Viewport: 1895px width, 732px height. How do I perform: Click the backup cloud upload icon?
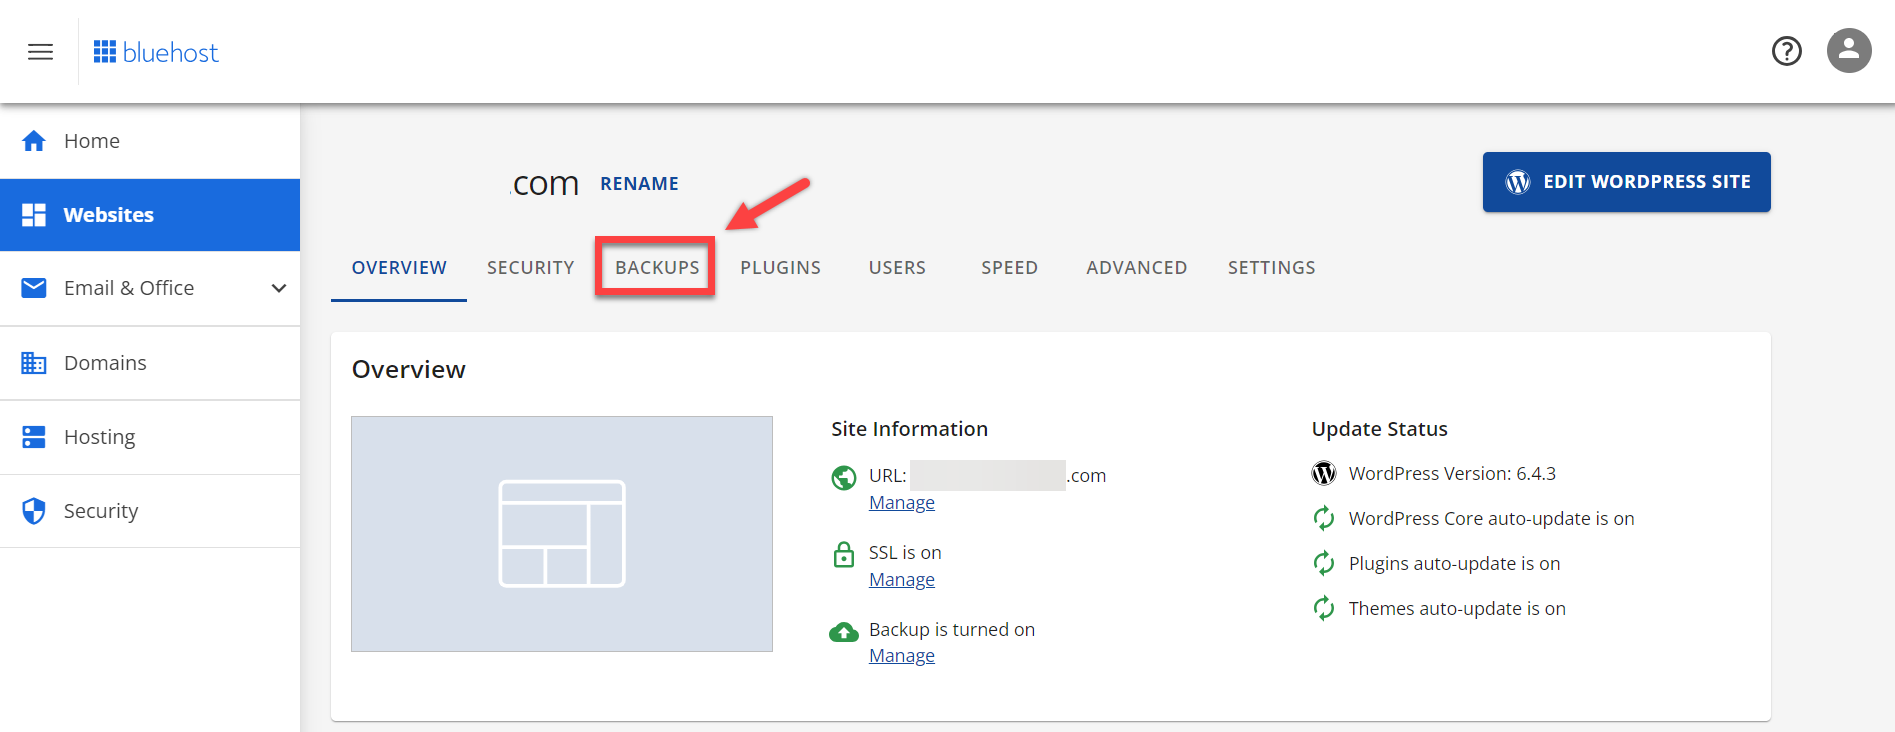point(844,632)
